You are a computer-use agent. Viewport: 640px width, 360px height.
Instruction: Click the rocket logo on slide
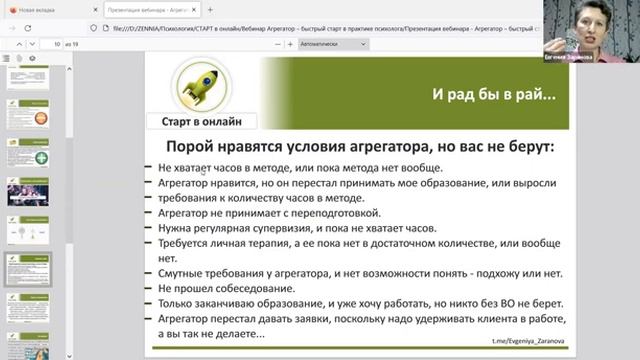click(x=202, y=87)
